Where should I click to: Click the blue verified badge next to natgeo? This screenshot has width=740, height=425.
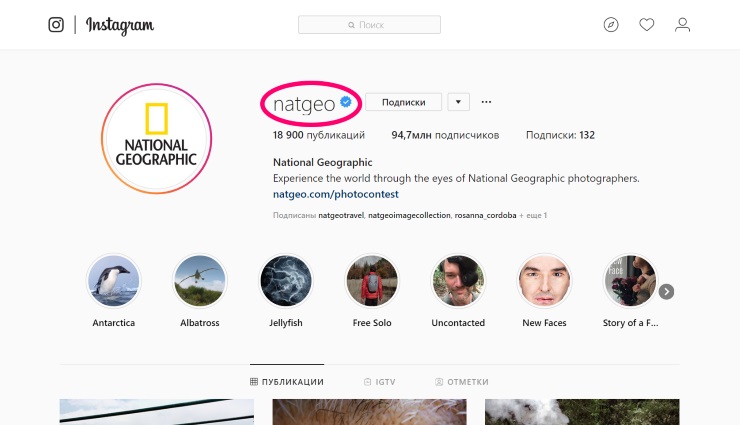point(347,102)
